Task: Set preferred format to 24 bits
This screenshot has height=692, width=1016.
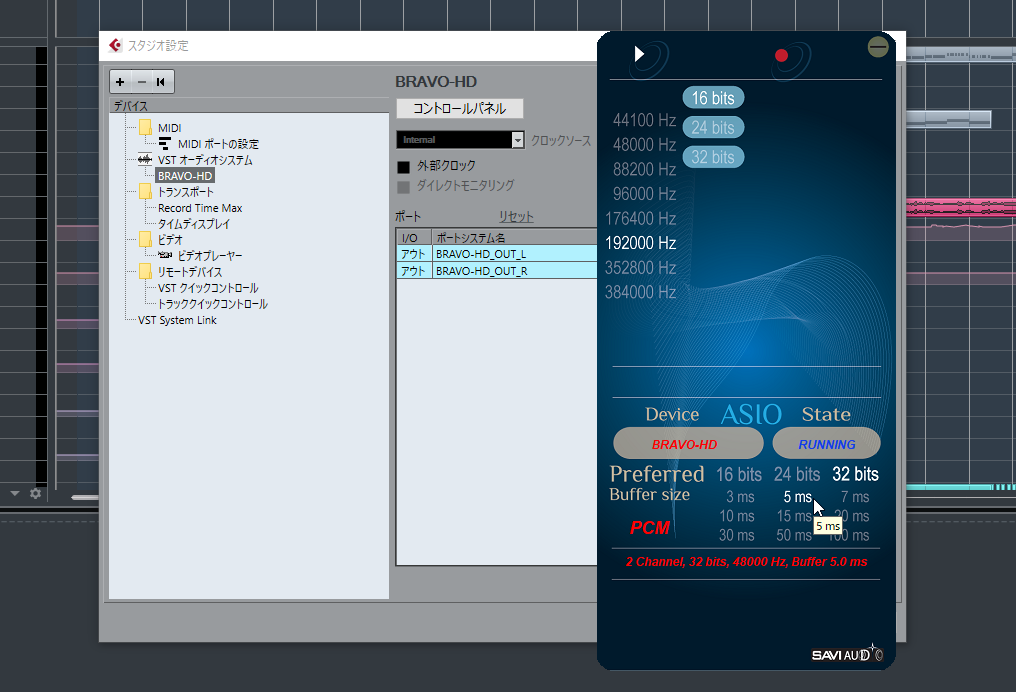Action: pyautogui.click(x=797, y=474)
